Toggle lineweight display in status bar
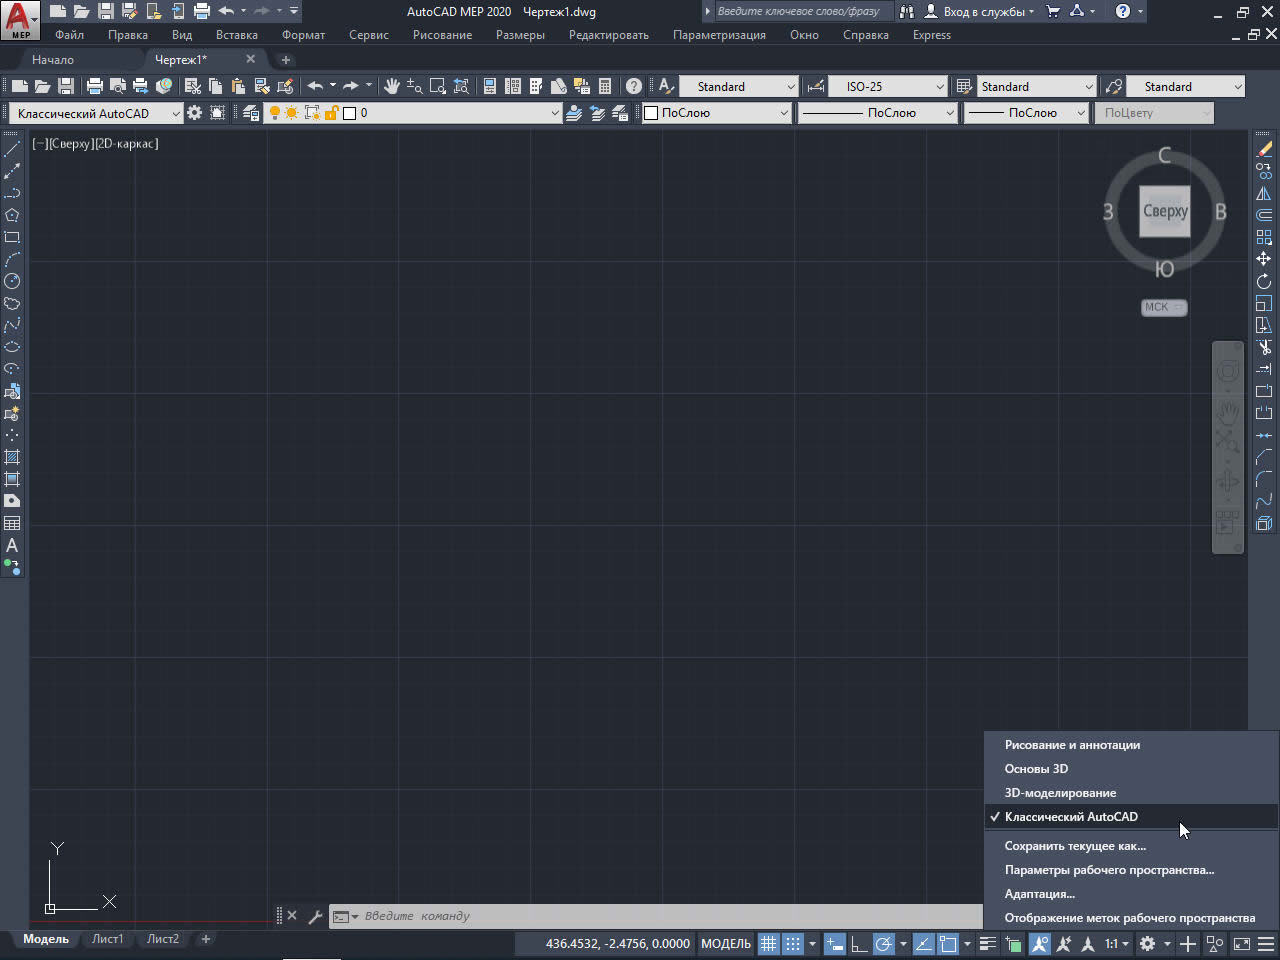This screenshot has height=960, width=1280. [987, 943]
